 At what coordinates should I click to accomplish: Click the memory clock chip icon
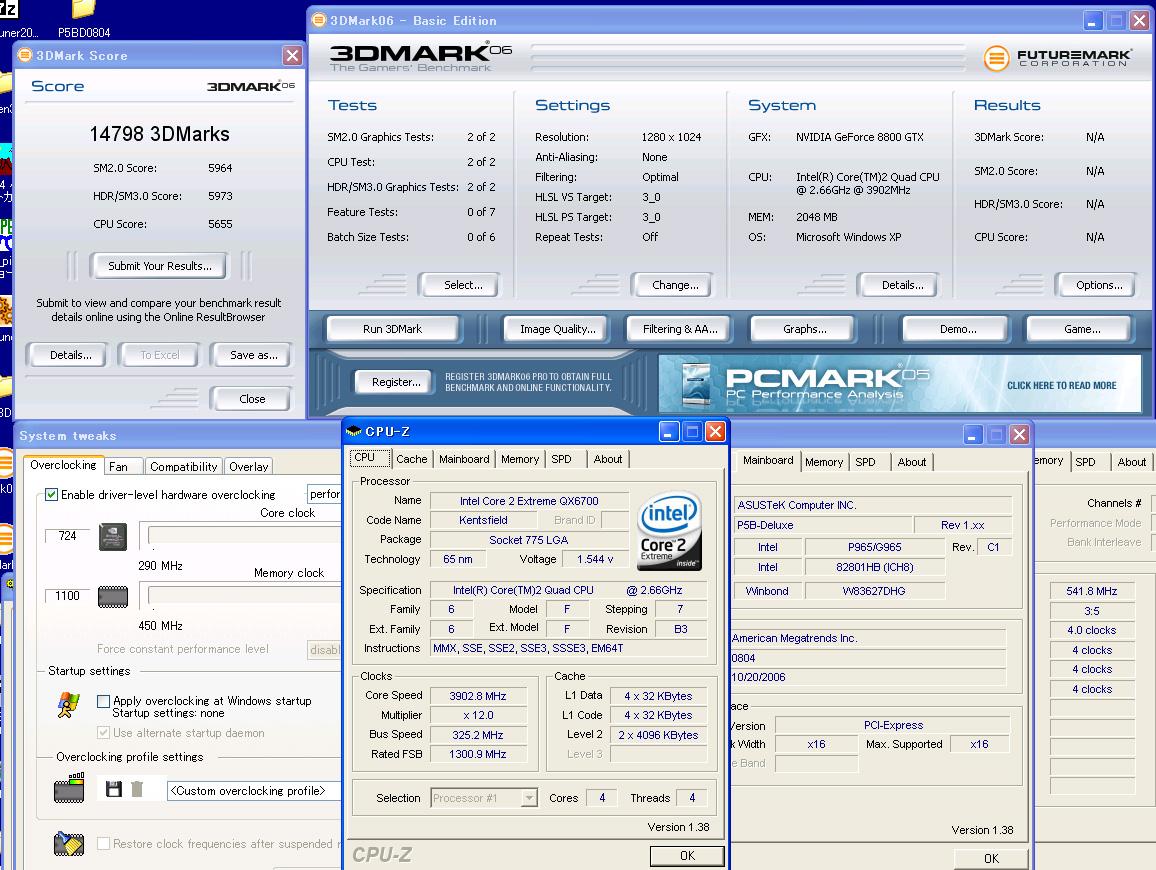[x=113, y=596]
